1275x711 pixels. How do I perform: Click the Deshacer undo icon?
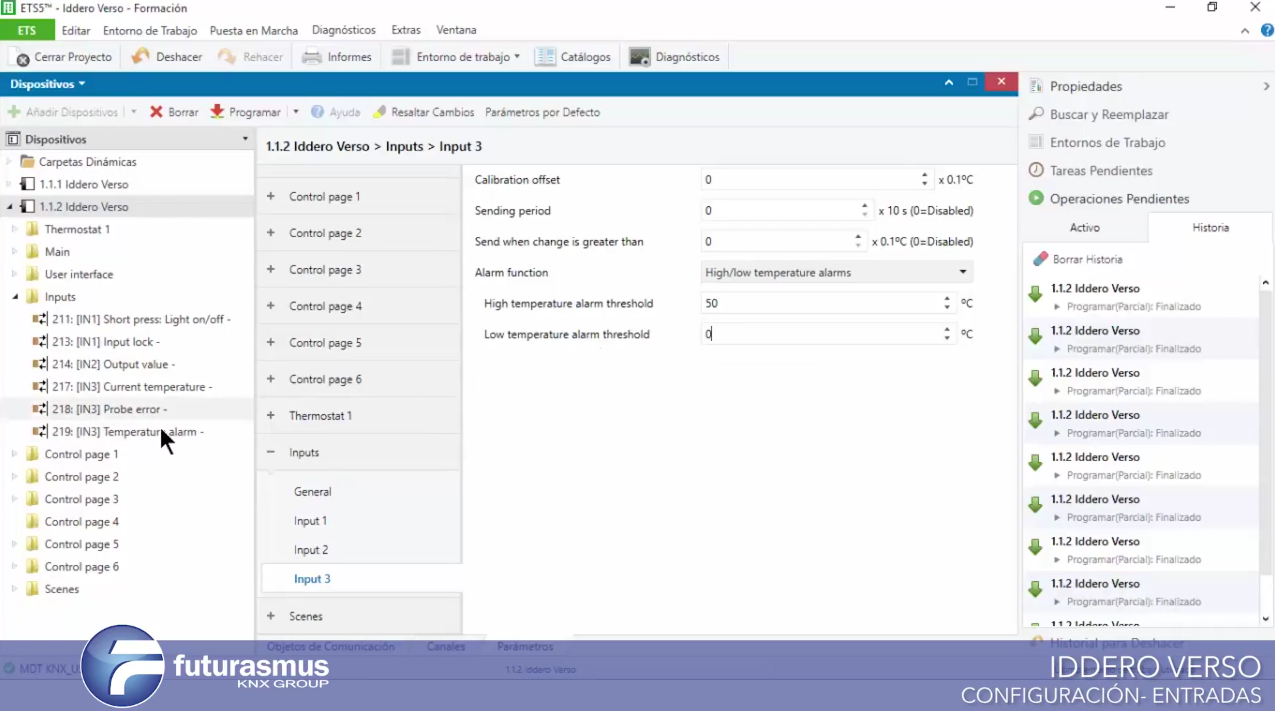(x=141, y=57)
